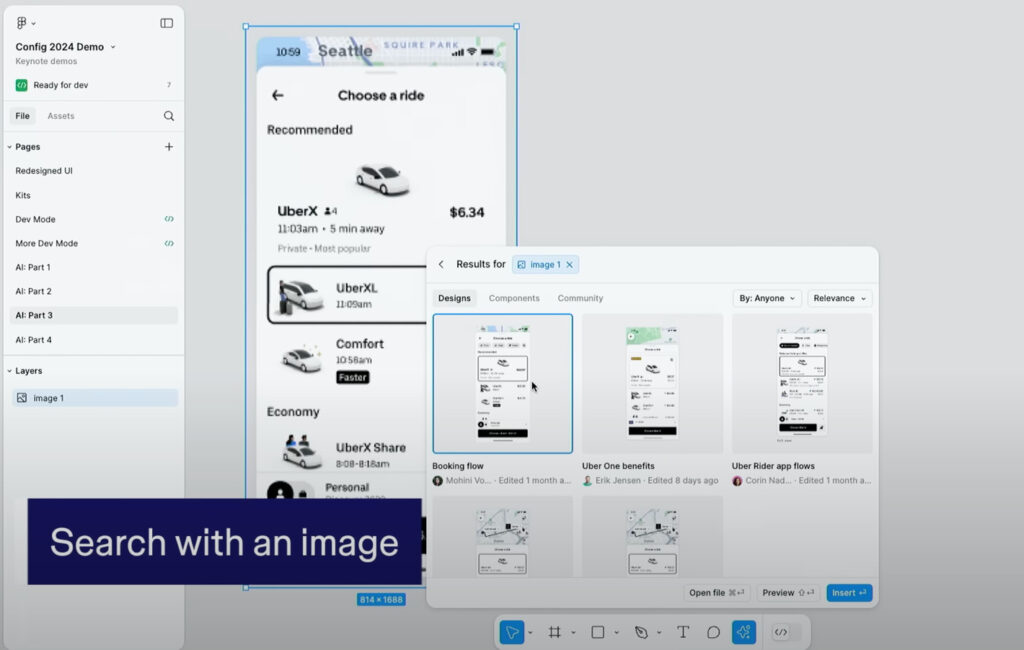
Task: Select the Text tool
Action: [x=682, y=632]
